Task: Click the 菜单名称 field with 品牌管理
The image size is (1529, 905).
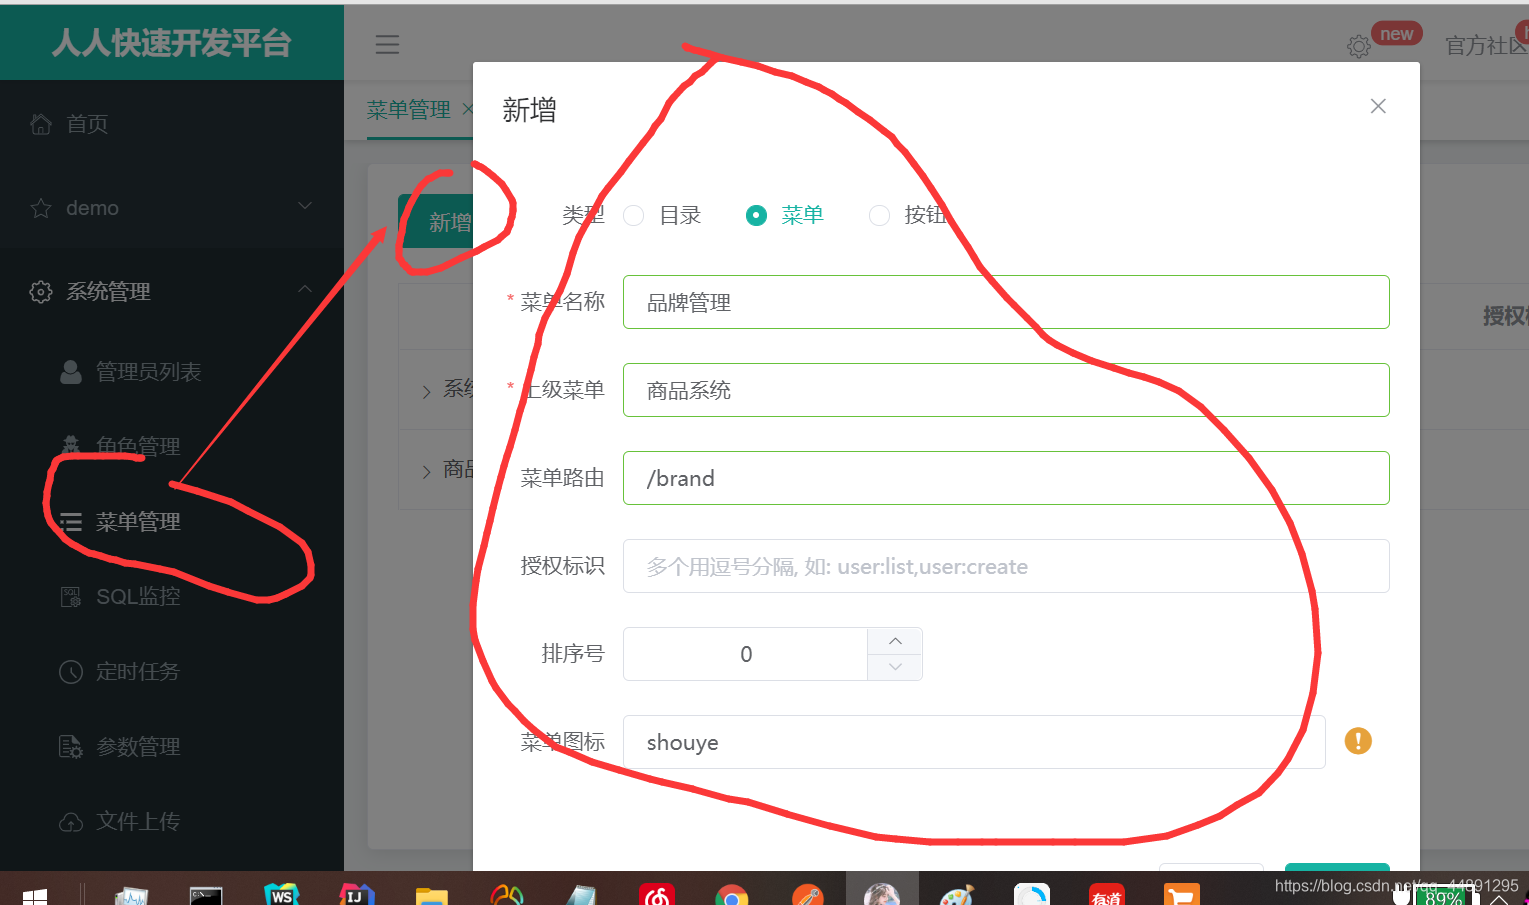Action: click(x=1006, y=302)
